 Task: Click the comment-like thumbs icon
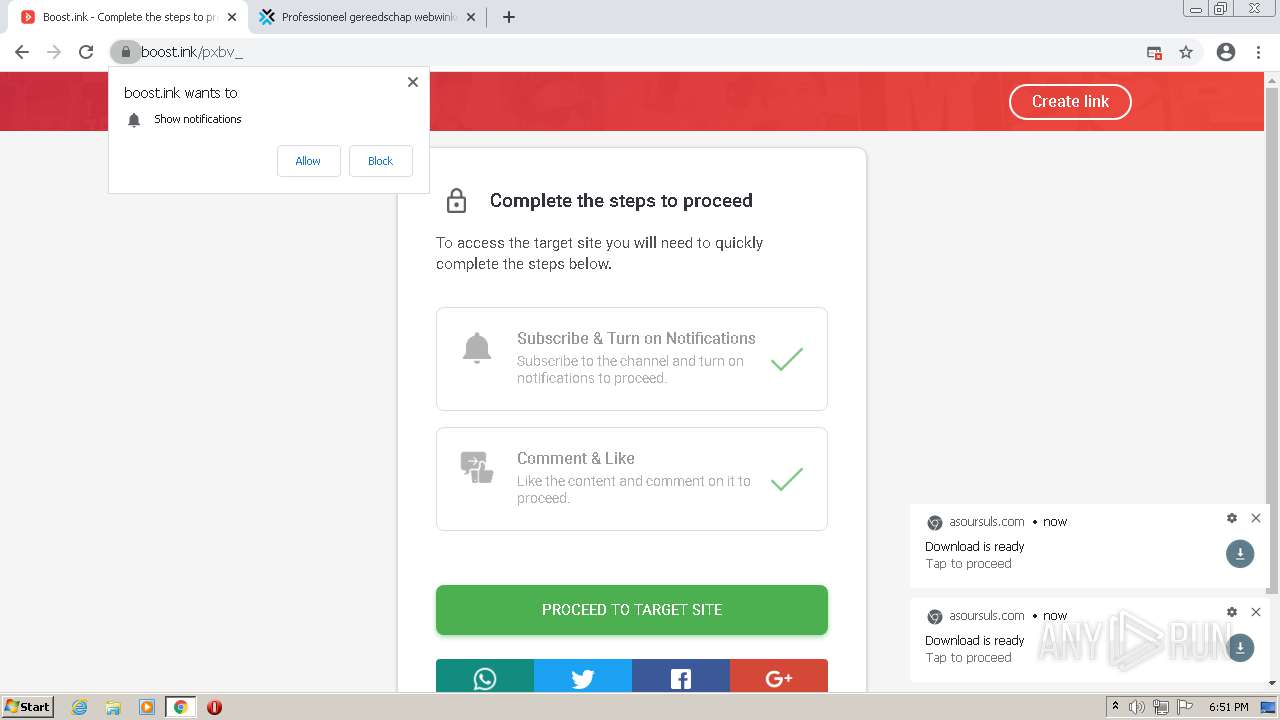[x=477, y=467]
